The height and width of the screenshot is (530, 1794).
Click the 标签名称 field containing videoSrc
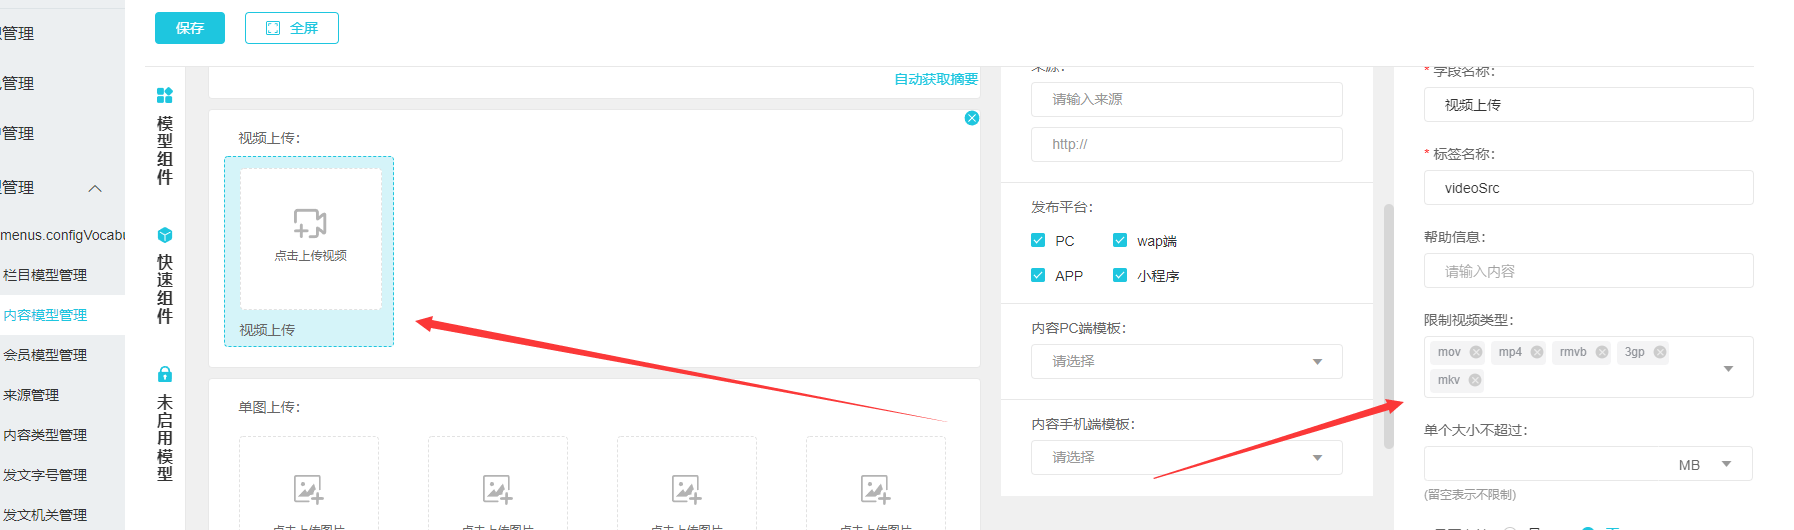[x=1588, y=187]
